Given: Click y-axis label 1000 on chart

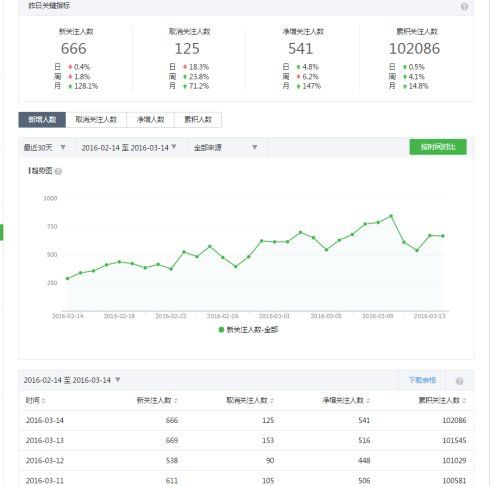Looking at the screenshot, I should tap(50, 198).
